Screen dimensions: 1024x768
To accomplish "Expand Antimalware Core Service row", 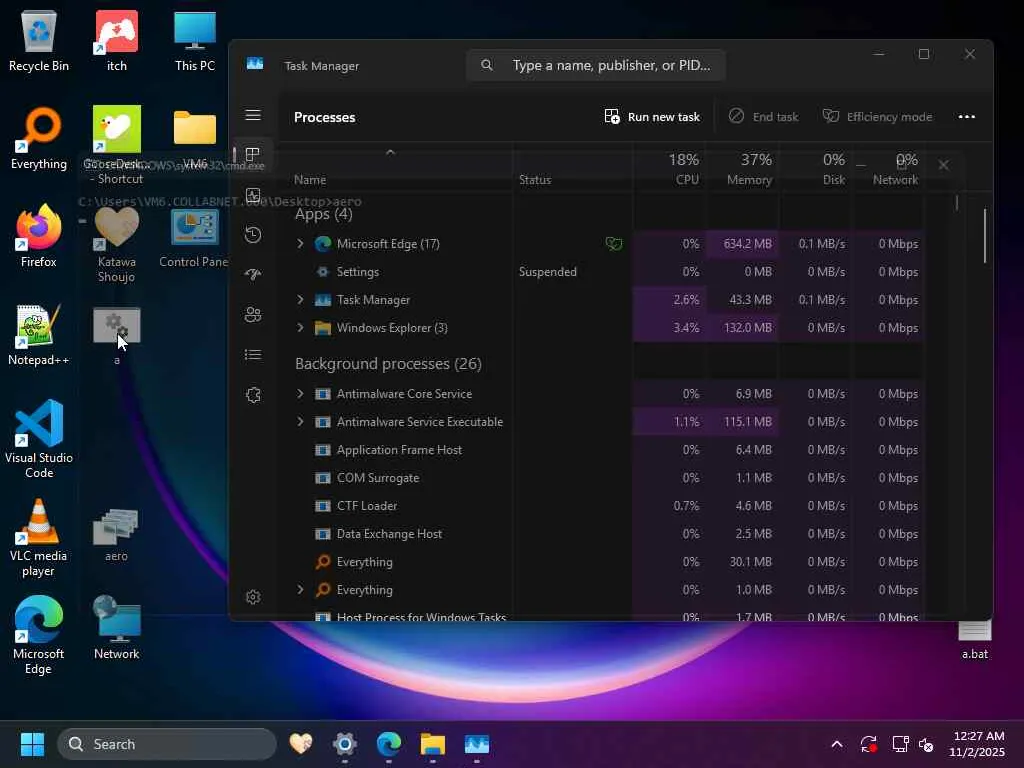I will 300,394.
